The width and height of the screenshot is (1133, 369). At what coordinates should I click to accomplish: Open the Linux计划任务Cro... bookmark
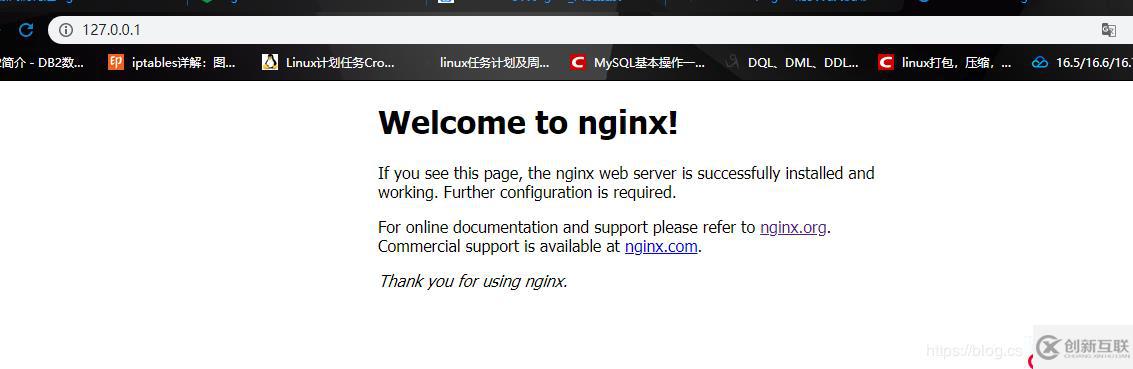(x=329, y=63)
